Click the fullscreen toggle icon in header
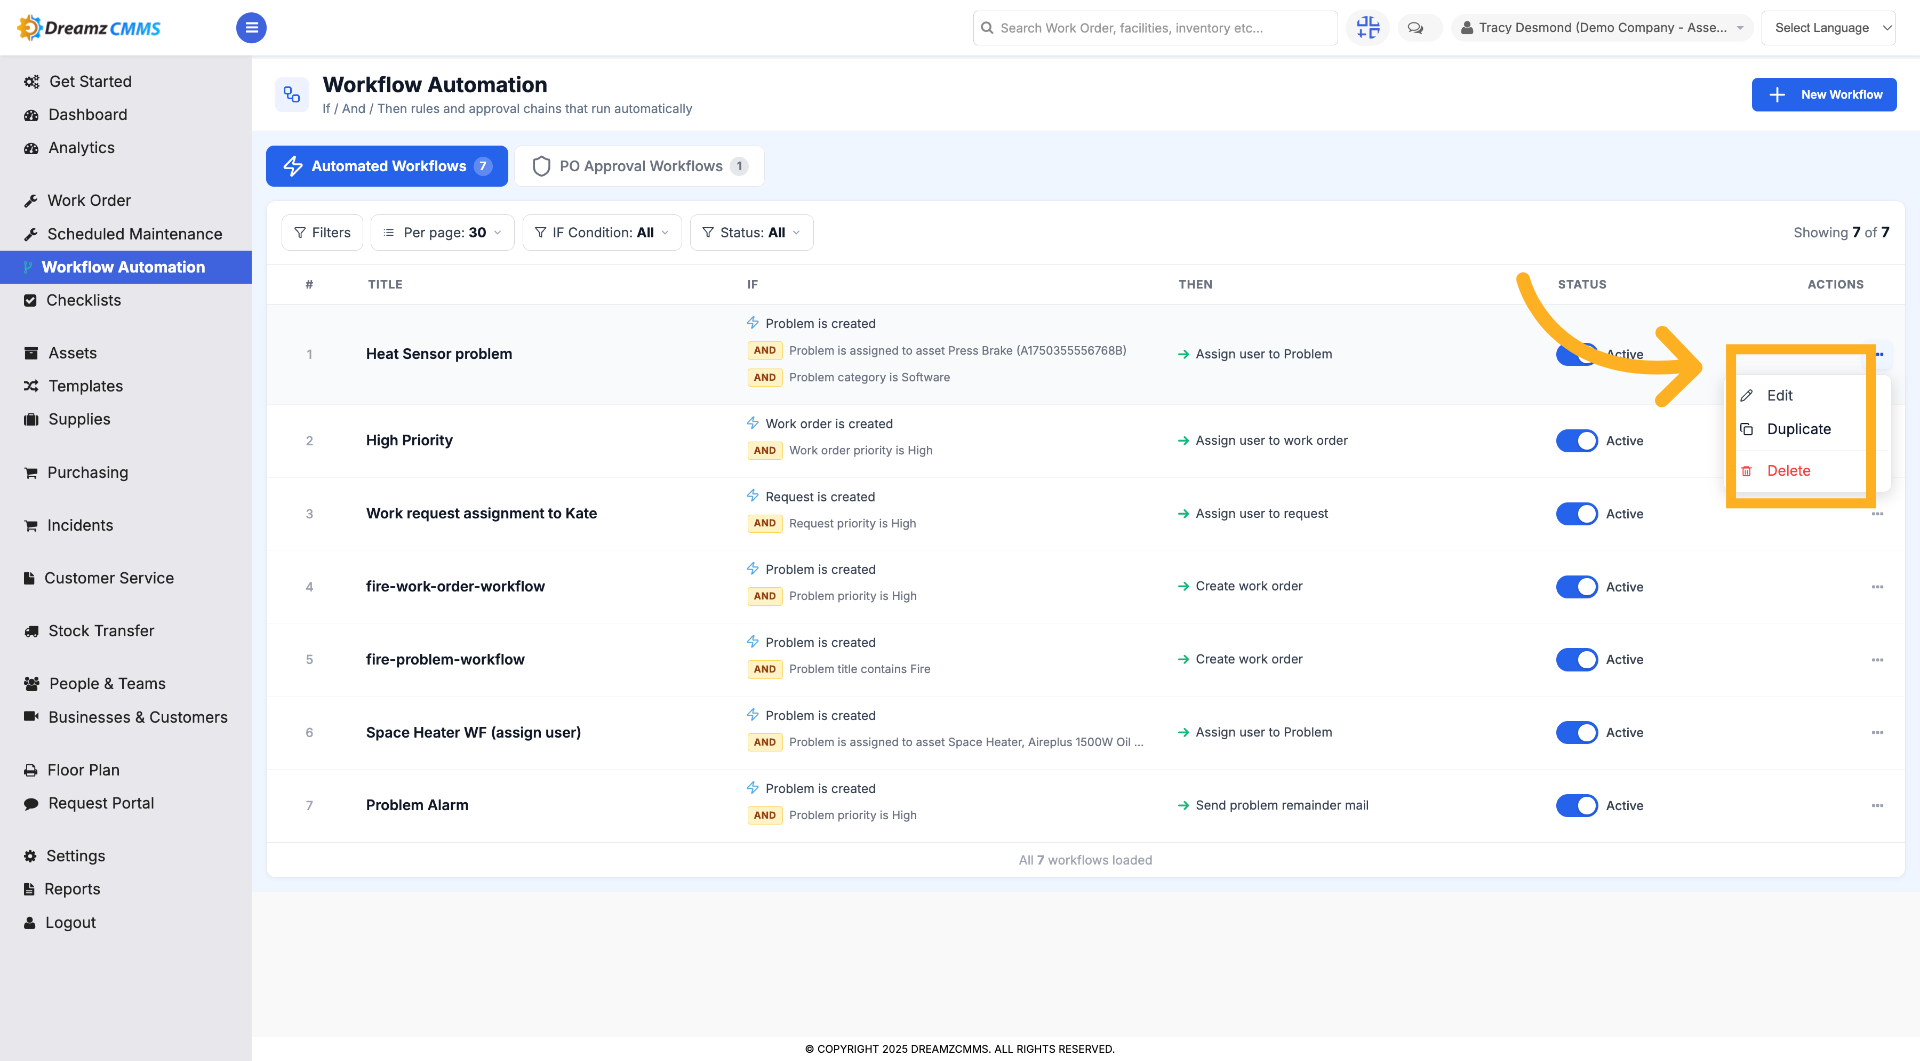Image resolution: width=1920 pixels, height=1061 pixels. [x=1368, y=28]
